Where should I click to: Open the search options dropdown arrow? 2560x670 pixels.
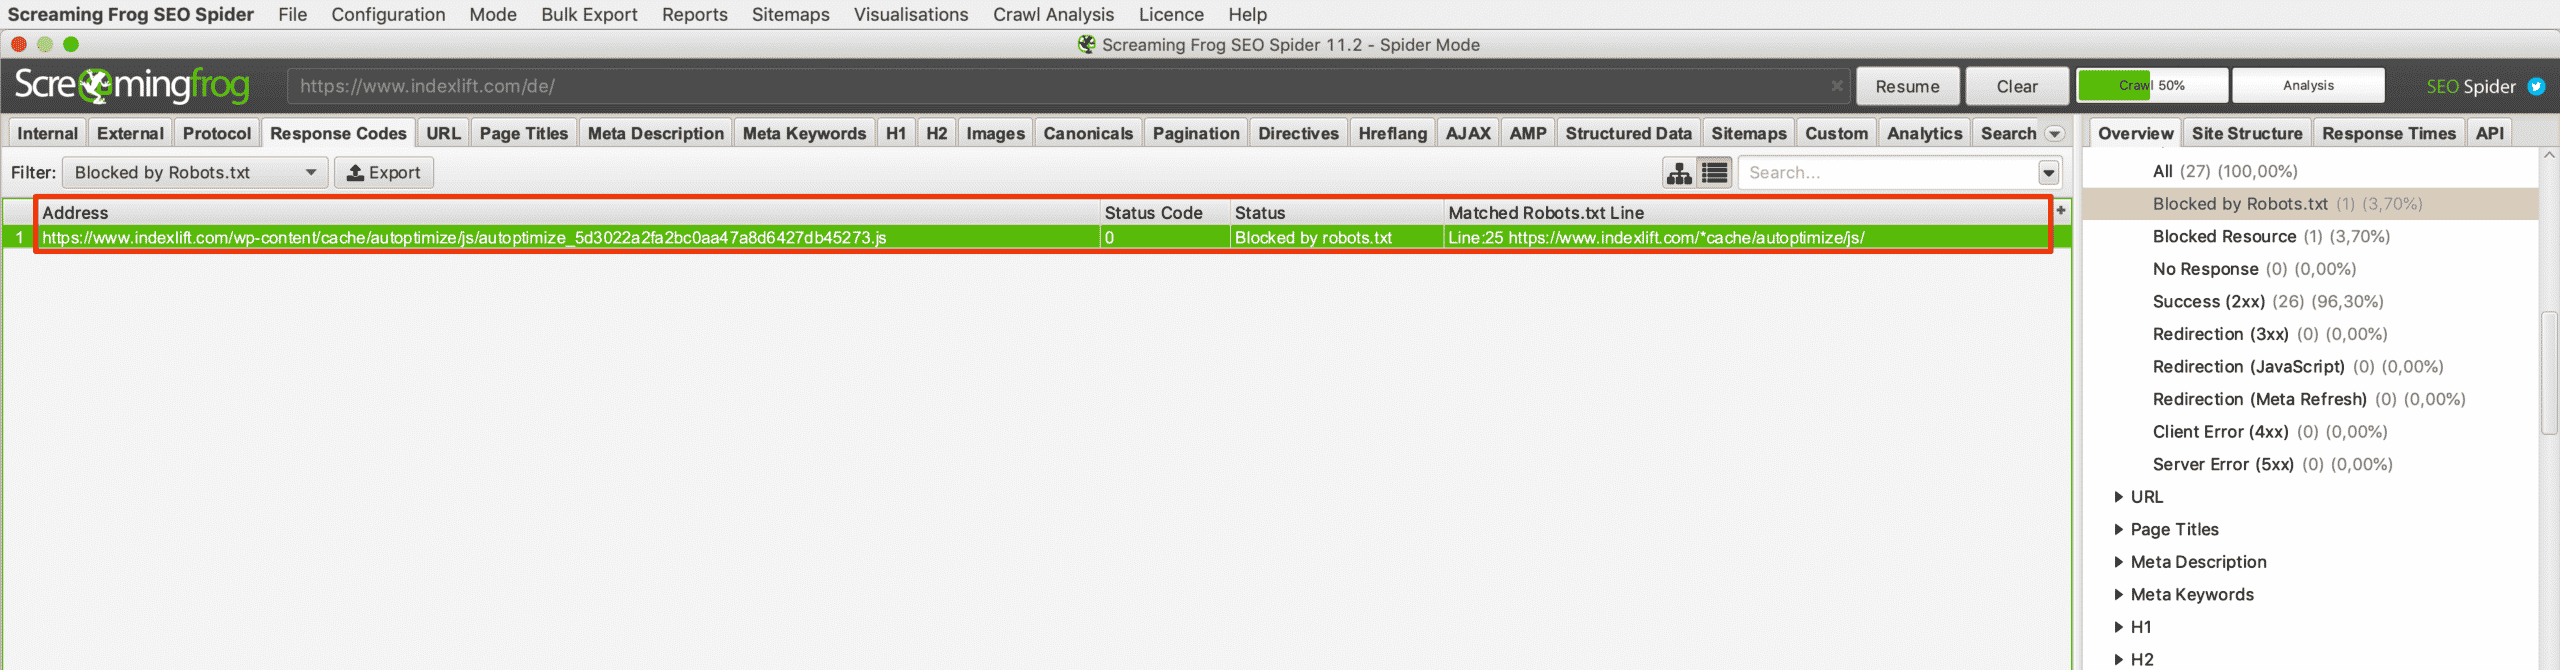(2048, 173)
